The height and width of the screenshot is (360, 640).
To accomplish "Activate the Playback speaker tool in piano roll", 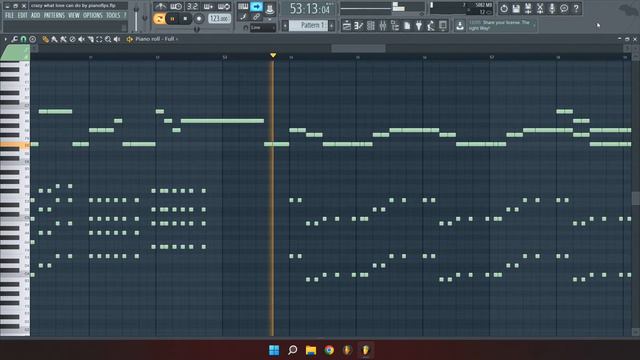I will click(x=117, y=39).
